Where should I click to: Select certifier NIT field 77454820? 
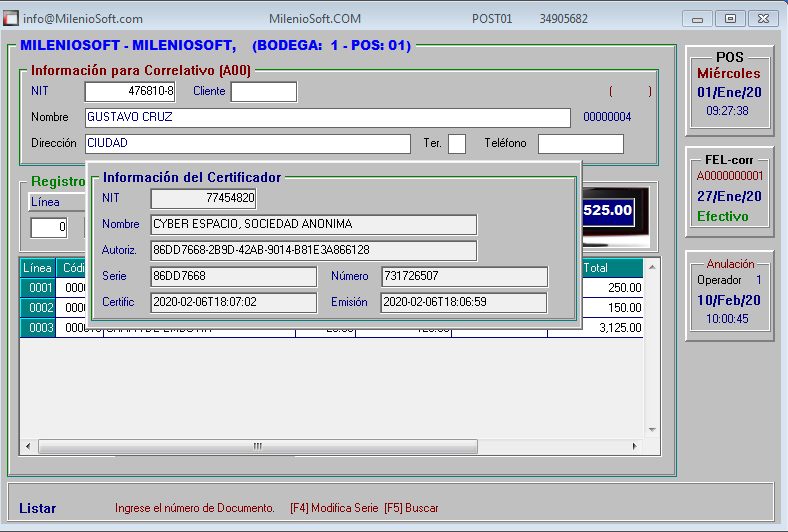click(204, 198)
